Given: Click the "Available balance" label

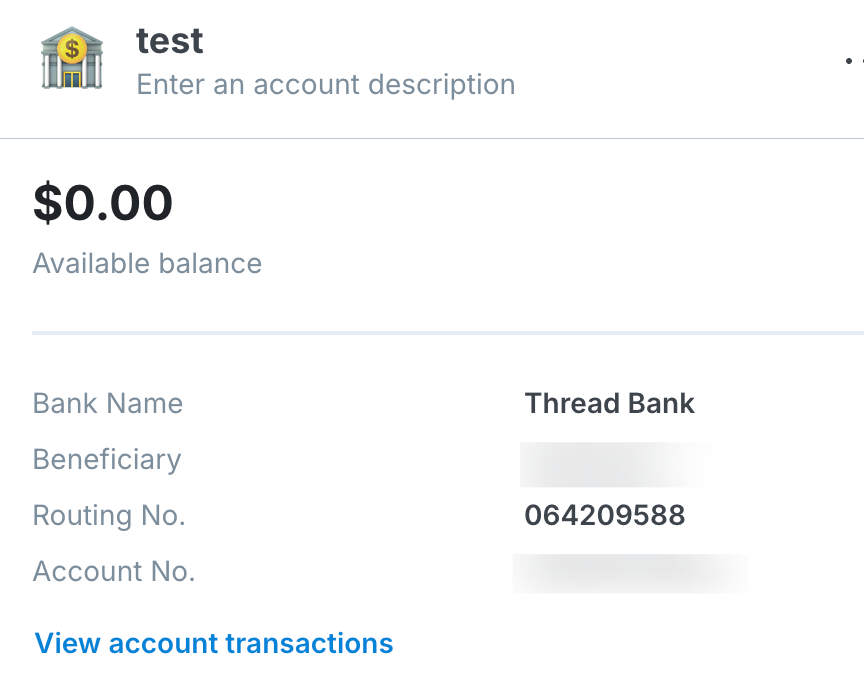Looking at the screenshot, I should click(x=147, y=264).
